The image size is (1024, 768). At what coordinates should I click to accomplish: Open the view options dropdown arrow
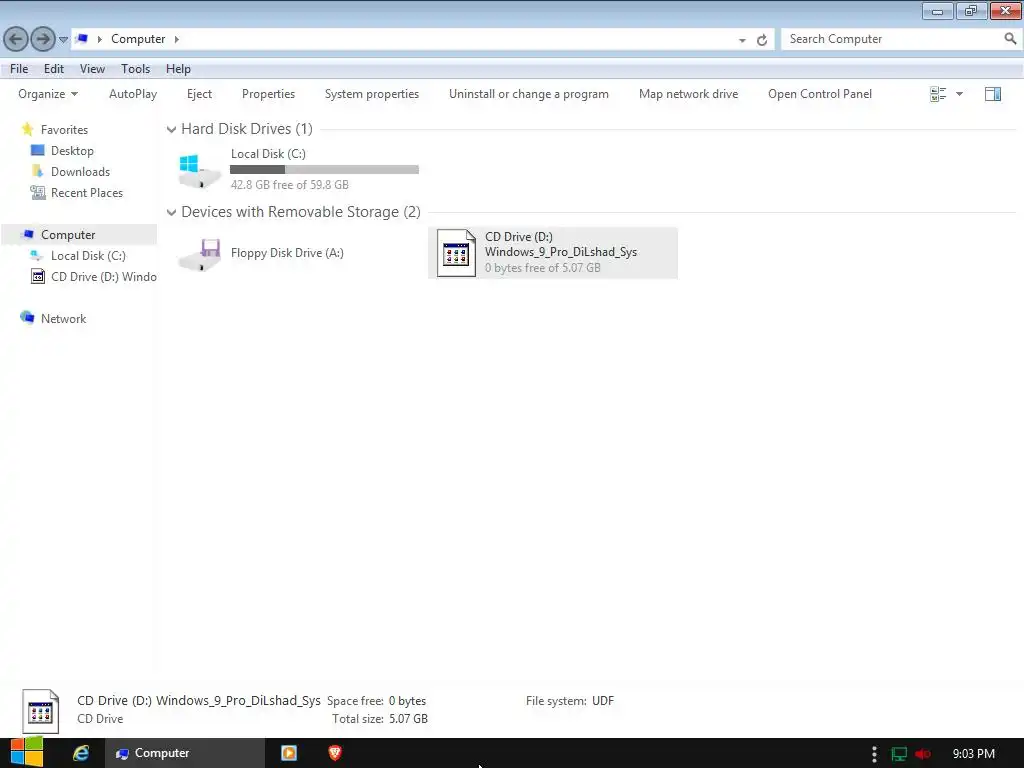959,94
